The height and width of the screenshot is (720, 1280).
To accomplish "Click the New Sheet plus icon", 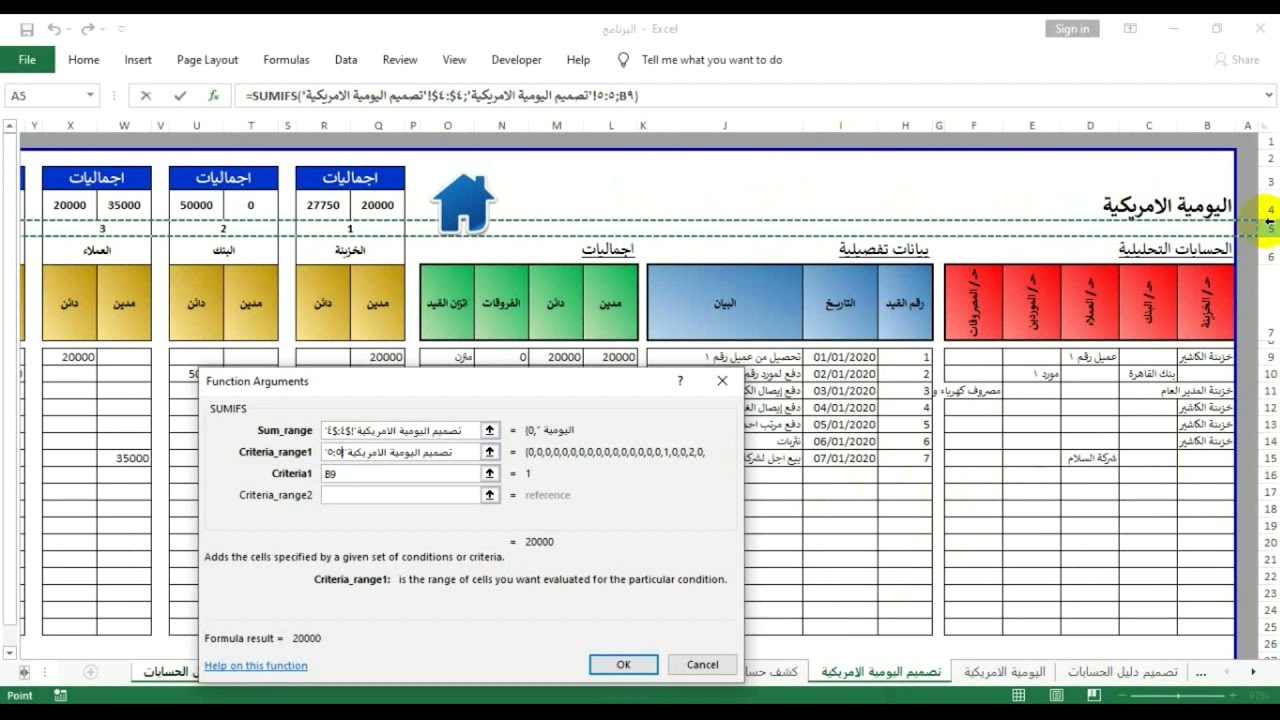I will 91,672.
